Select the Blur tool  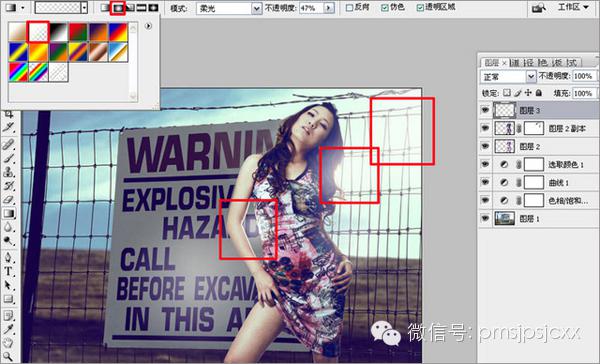click(x=8, y=227)
